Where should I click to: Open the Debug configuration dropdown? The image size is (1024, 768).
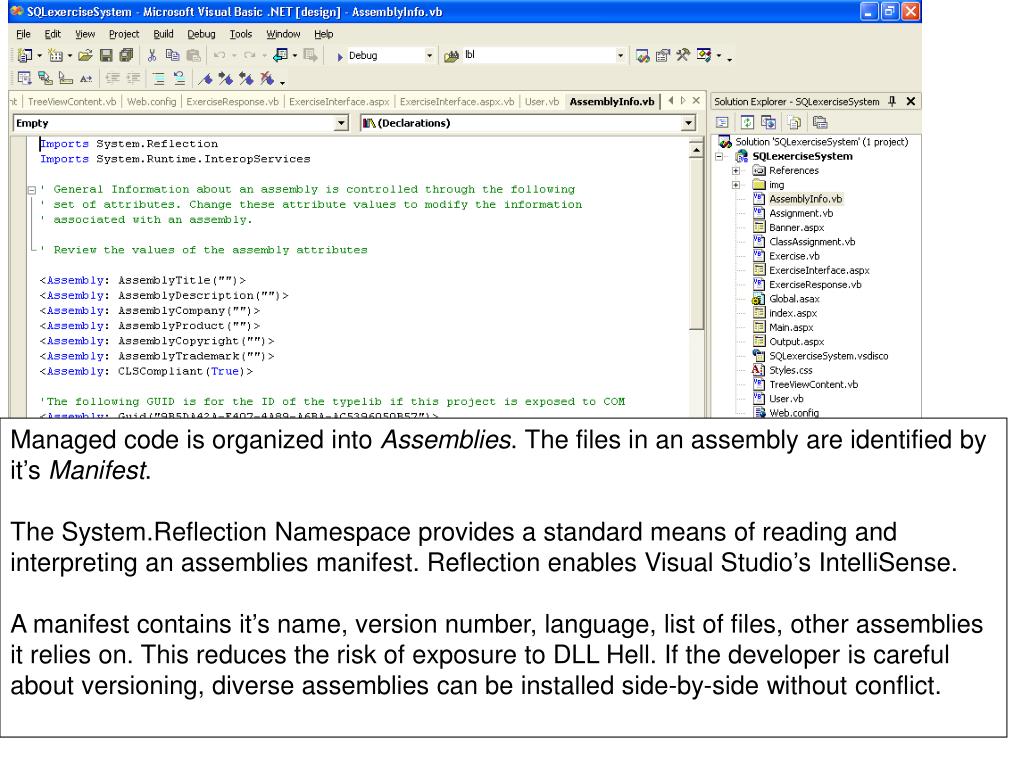point(429,56)
